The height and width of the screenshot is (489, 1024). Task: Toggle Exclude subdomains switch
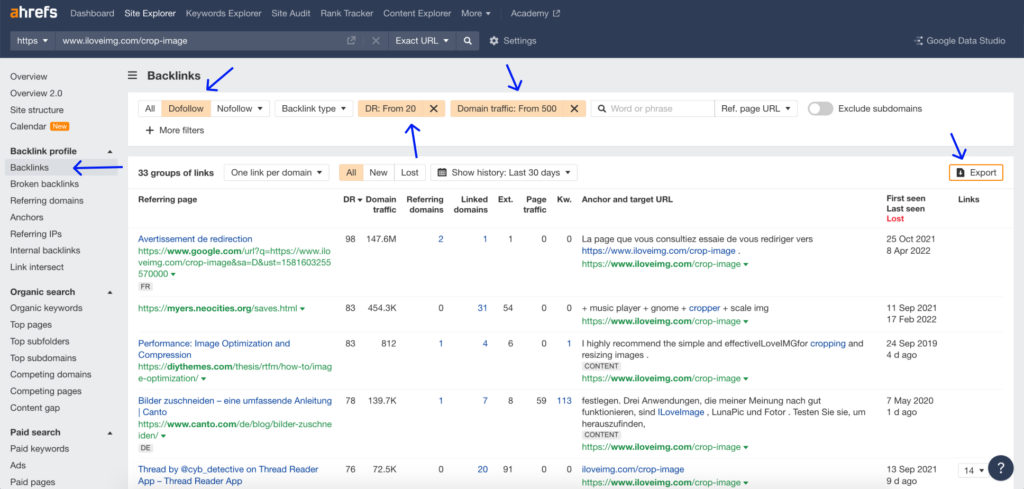coord(820,109)
